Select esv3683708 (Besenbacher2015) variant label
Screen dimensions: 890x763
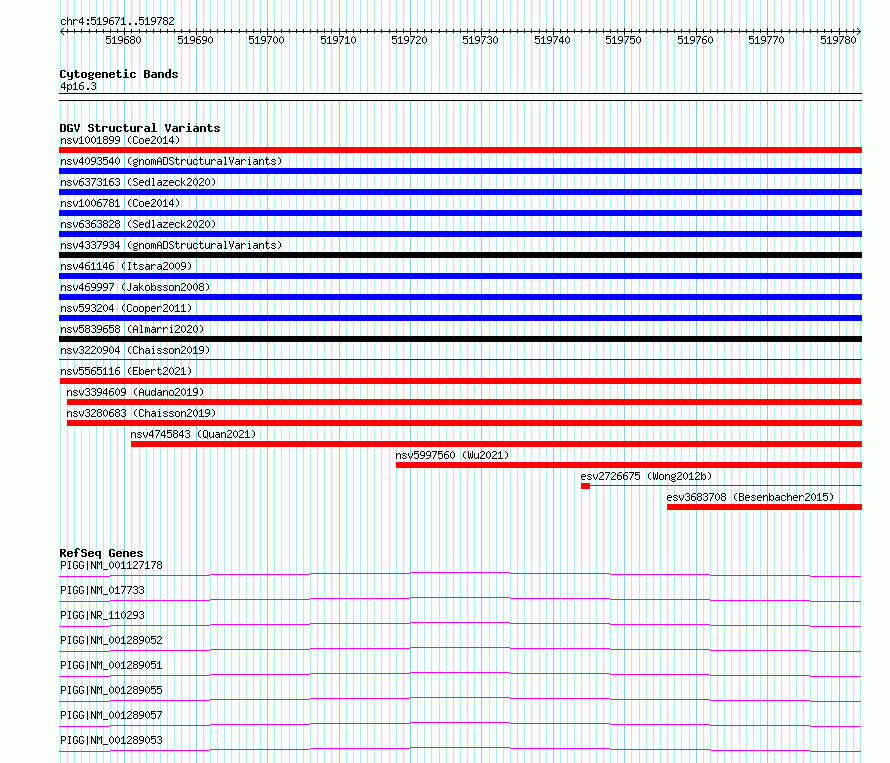tap(750, 497)
